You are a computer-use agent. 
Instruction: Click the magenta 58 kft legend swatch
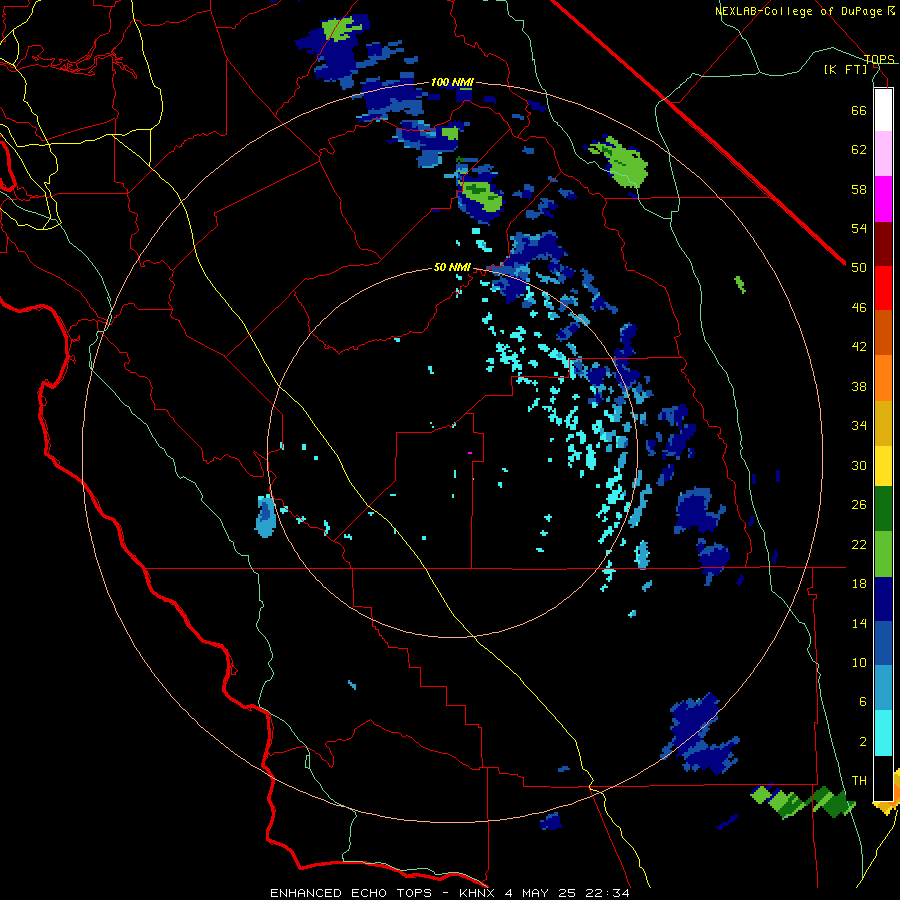[x=883, y=199]
